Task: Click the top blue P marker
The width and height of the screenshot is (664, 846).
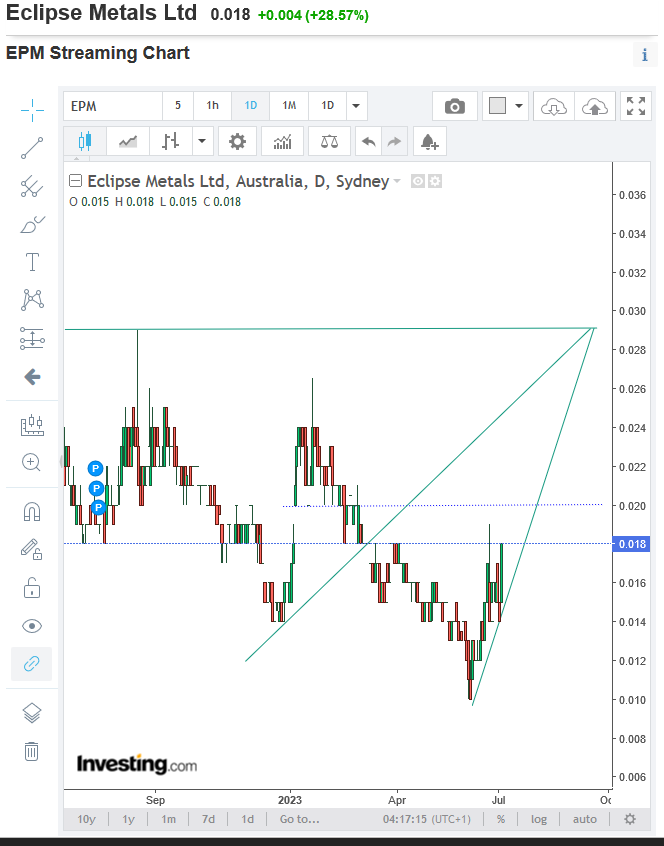Action: pyautogui.click(x=95, y=468)
